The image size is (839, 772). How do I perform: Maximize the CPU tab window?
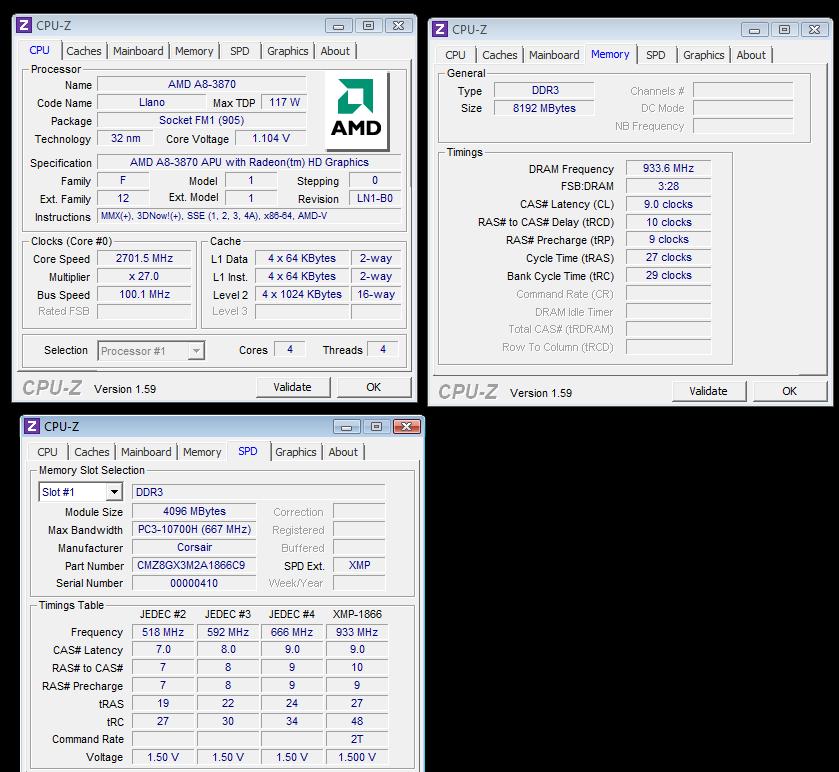point(368,26)
